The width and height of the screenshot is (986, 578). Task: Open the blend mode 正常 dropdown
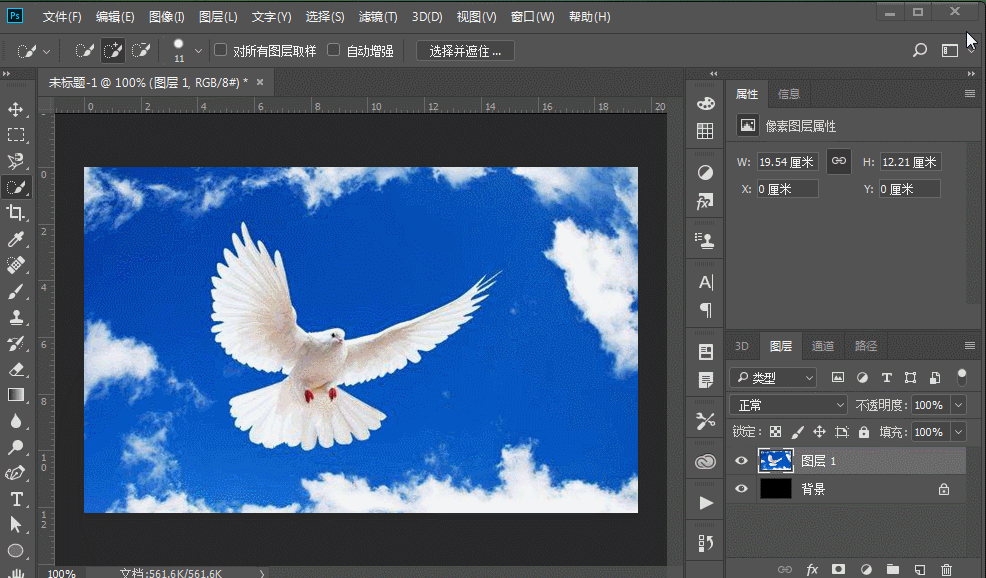(x=789, y=405)
